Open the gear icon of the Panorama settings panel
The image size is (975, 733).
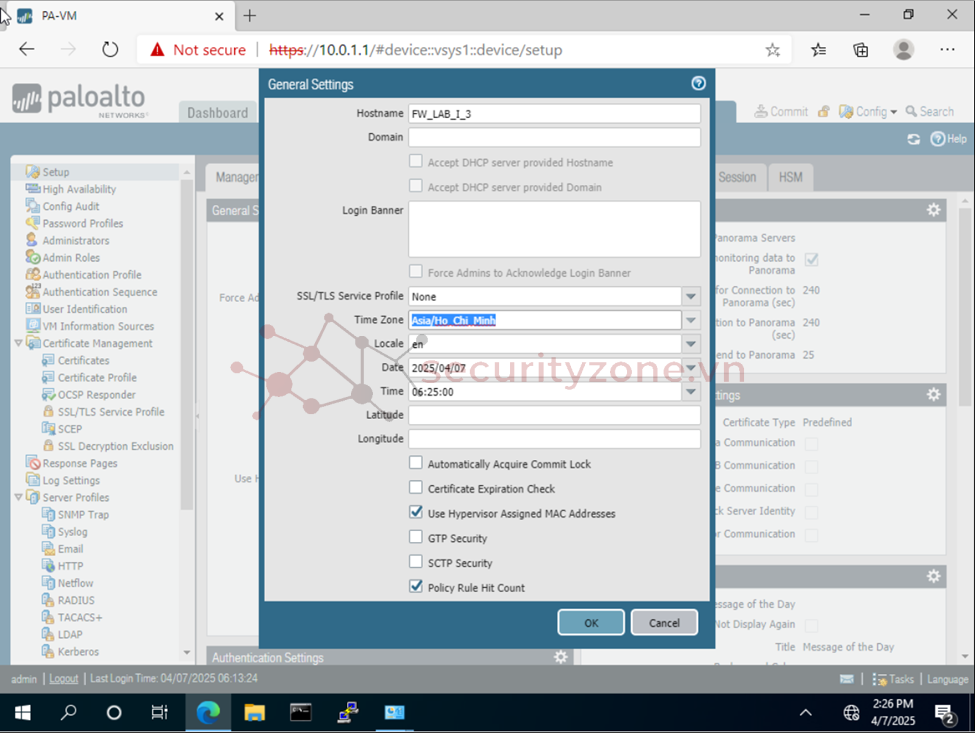tap(933, 210)
